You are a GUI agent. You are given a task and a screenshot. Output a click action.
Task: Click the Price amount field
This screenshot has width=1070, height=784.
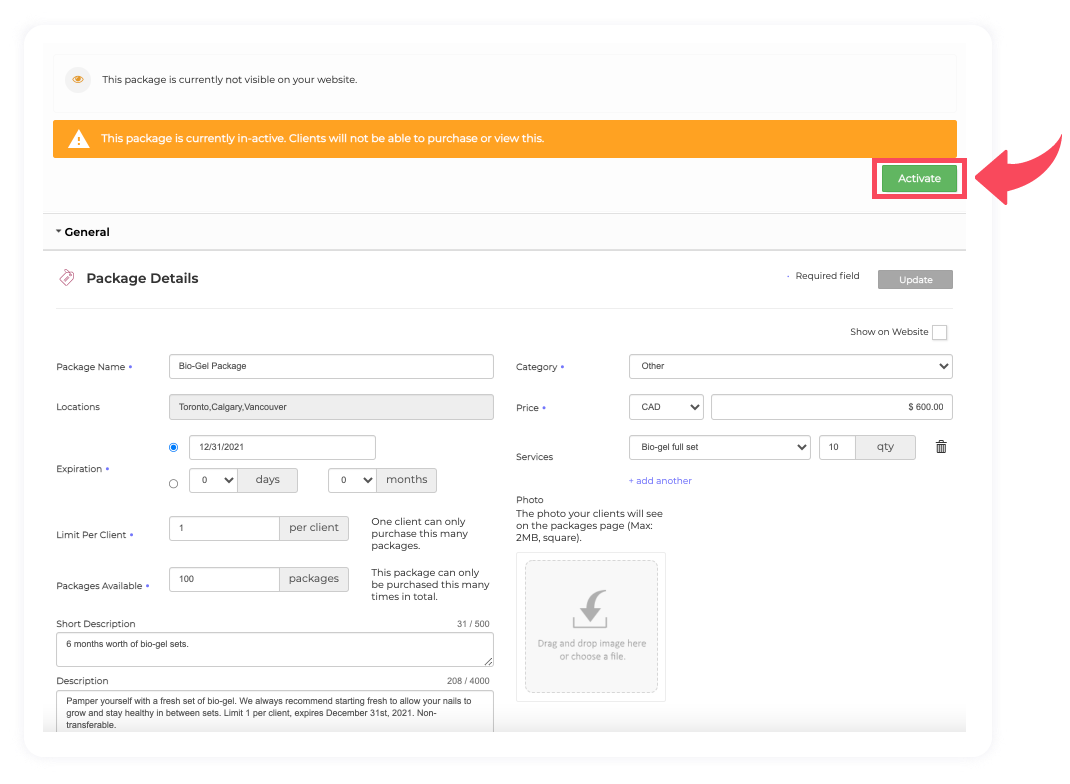(831, 407)
